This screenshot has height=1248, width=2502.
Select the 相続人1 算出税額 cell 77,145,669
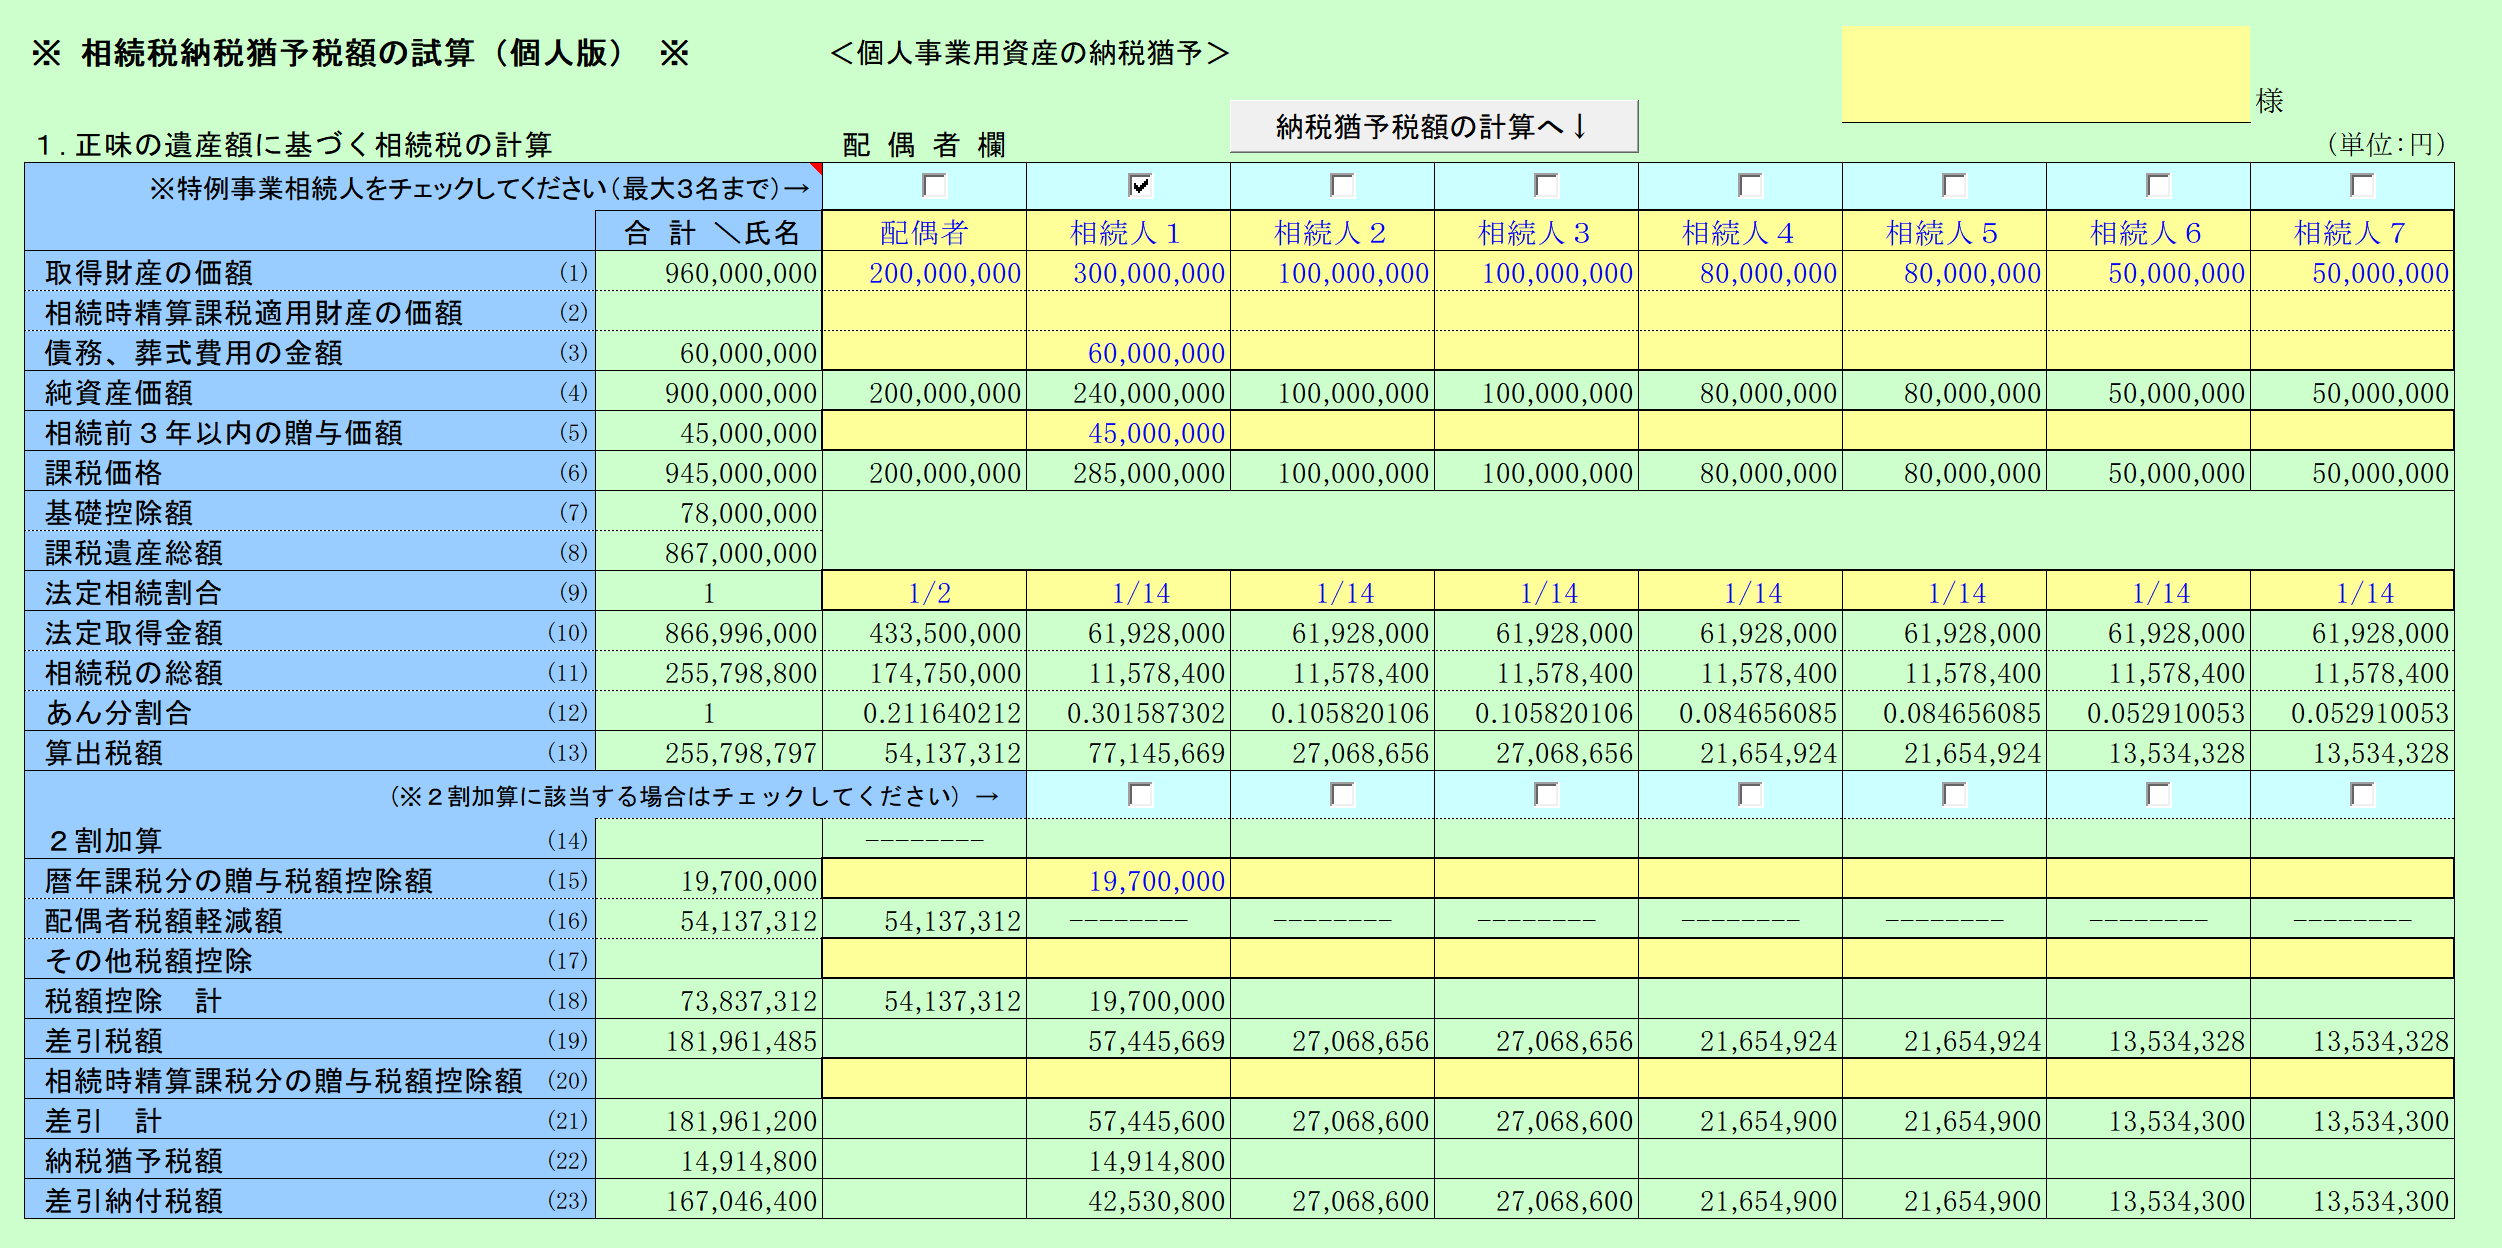click(x=1128, y=751)
